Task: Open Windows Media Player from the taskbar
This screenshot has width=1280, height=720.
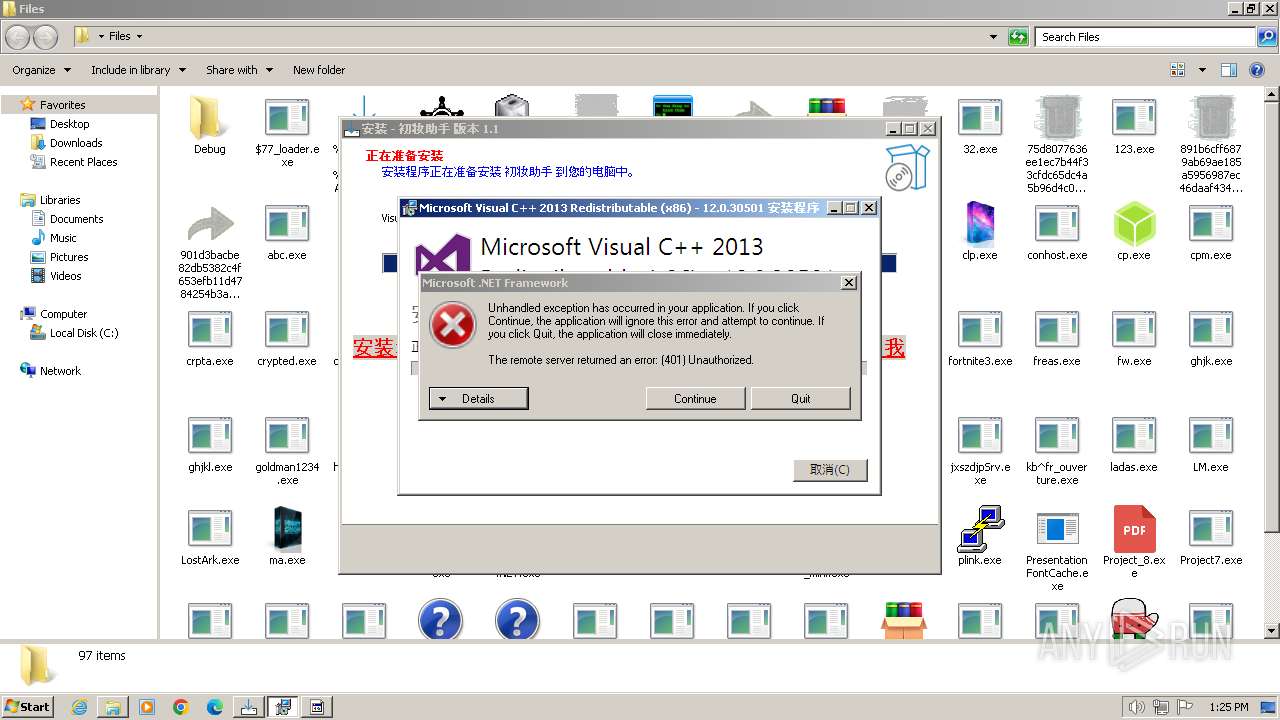Action: pyautogui.click(x=147, y=707)
